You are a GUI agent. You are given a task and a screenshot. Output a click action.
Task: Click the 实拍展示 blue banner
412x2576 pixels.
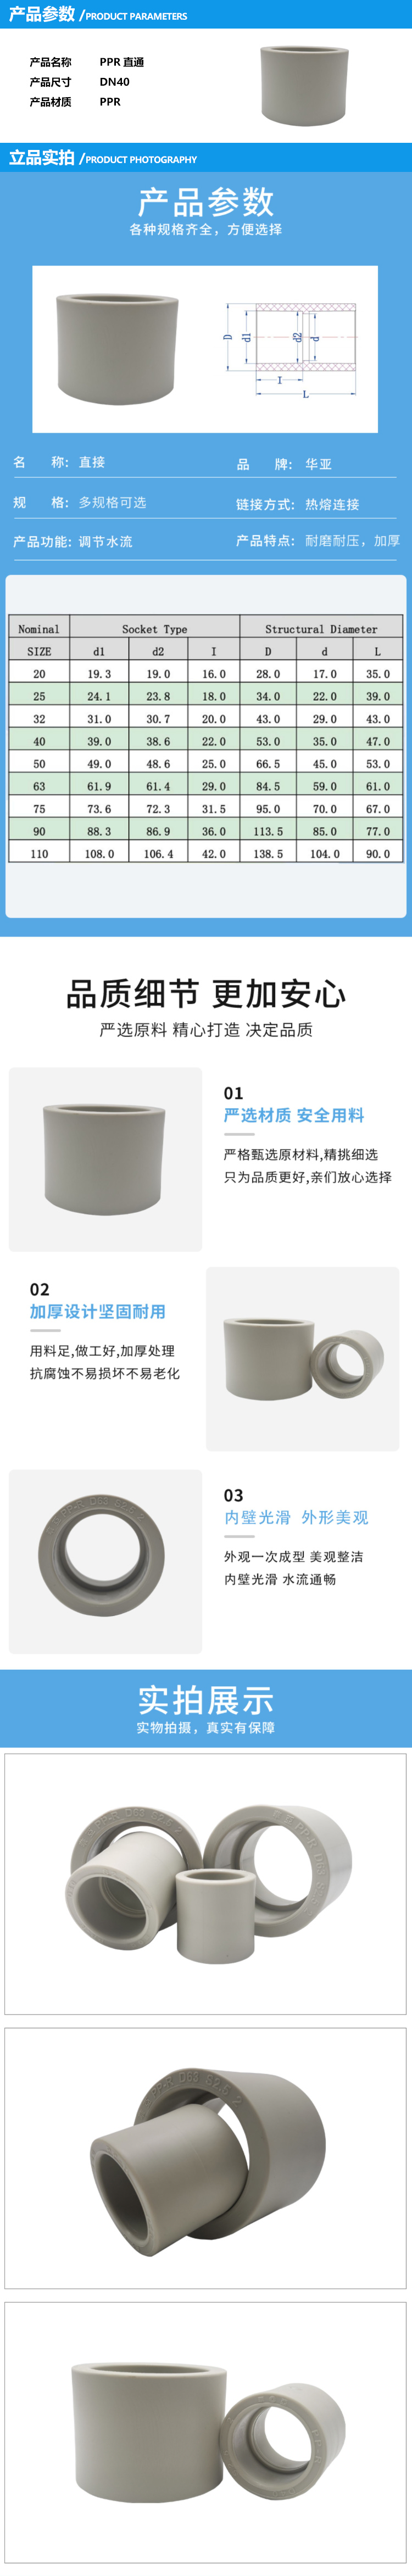[x=206, y=1708]
